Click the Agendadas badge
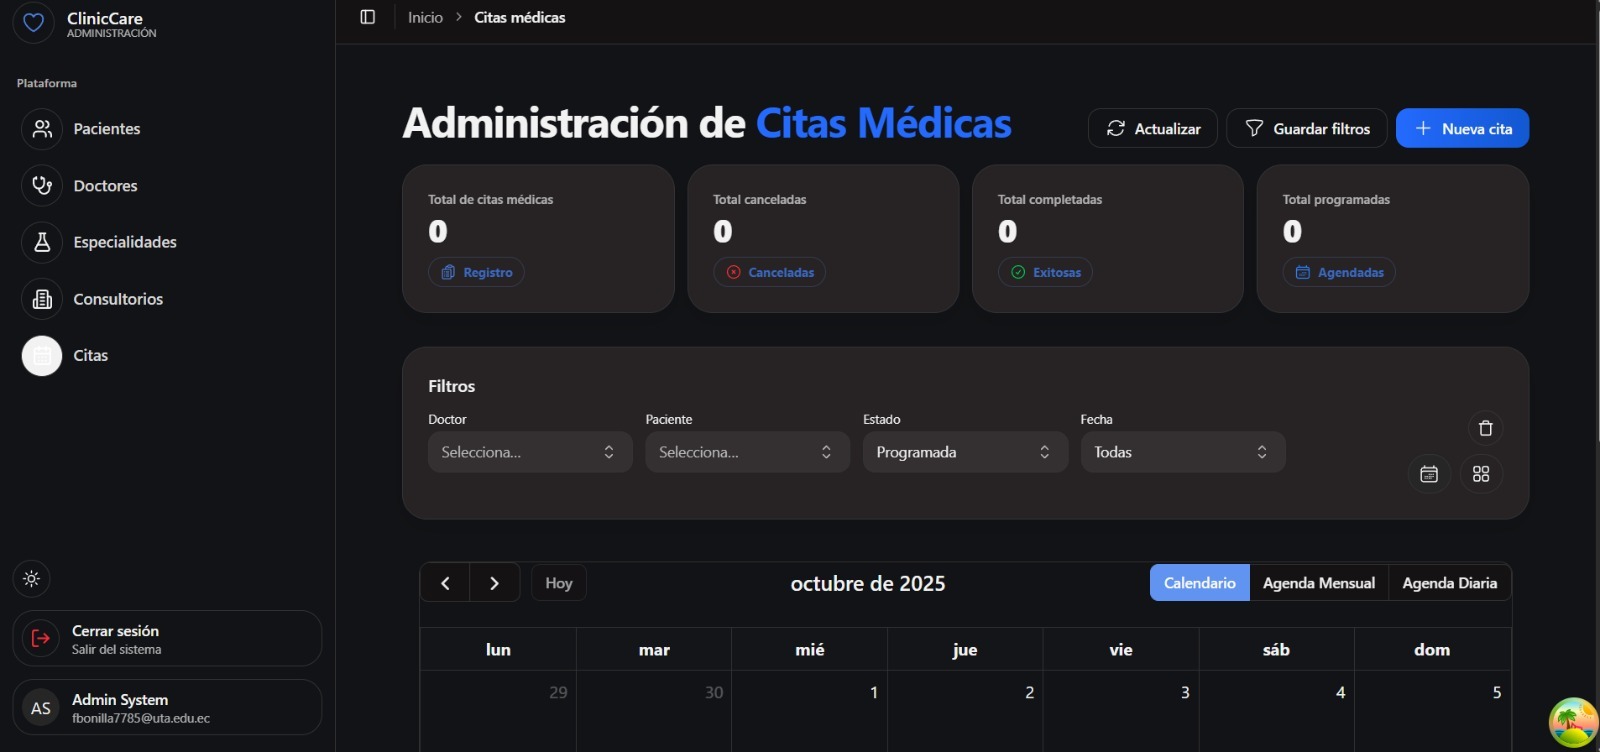 pyautogui.click(x=1339, y=272)
